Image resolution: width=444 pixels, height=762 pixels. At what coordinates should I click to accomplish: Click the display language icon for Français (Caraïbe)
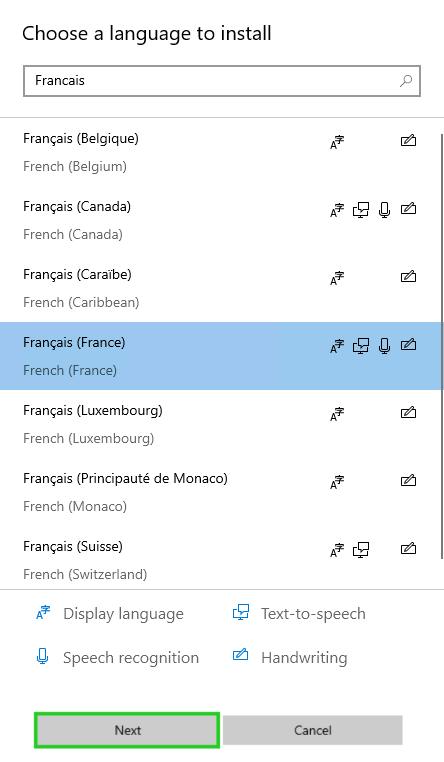coord(337,278)
